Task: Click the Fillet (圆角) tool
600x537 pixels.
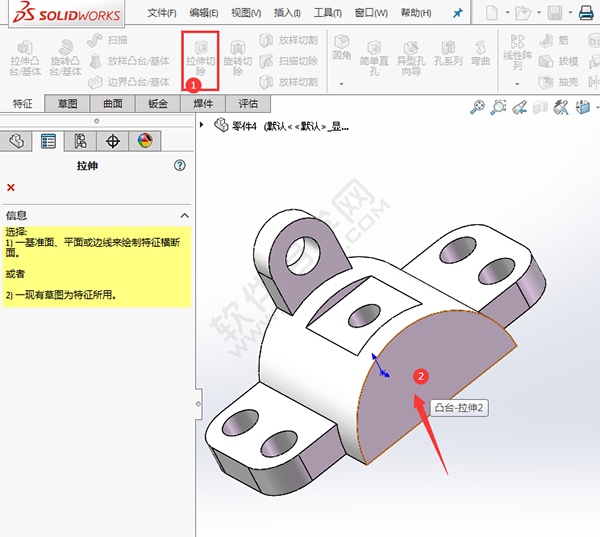Action: coord(342,48)
